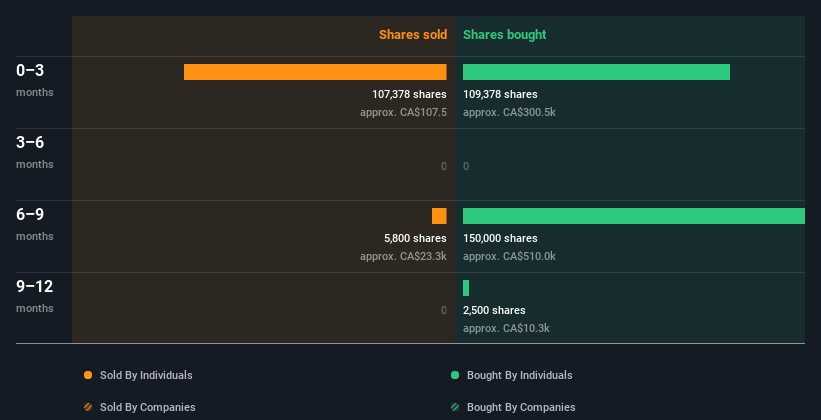
Task: Click the 3–6 months shares bought zero value
Action: click(466, 167)
